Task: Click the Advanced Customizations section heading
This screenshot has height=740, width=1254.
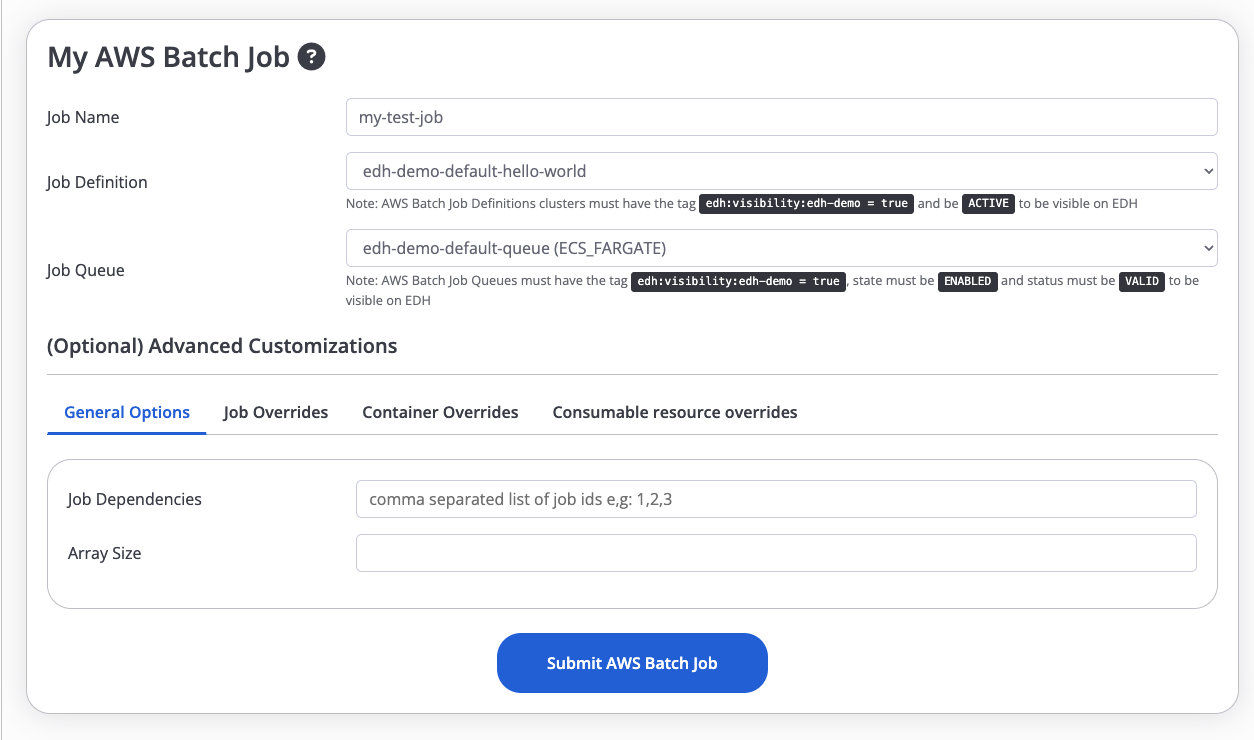Action: (222, 346)
